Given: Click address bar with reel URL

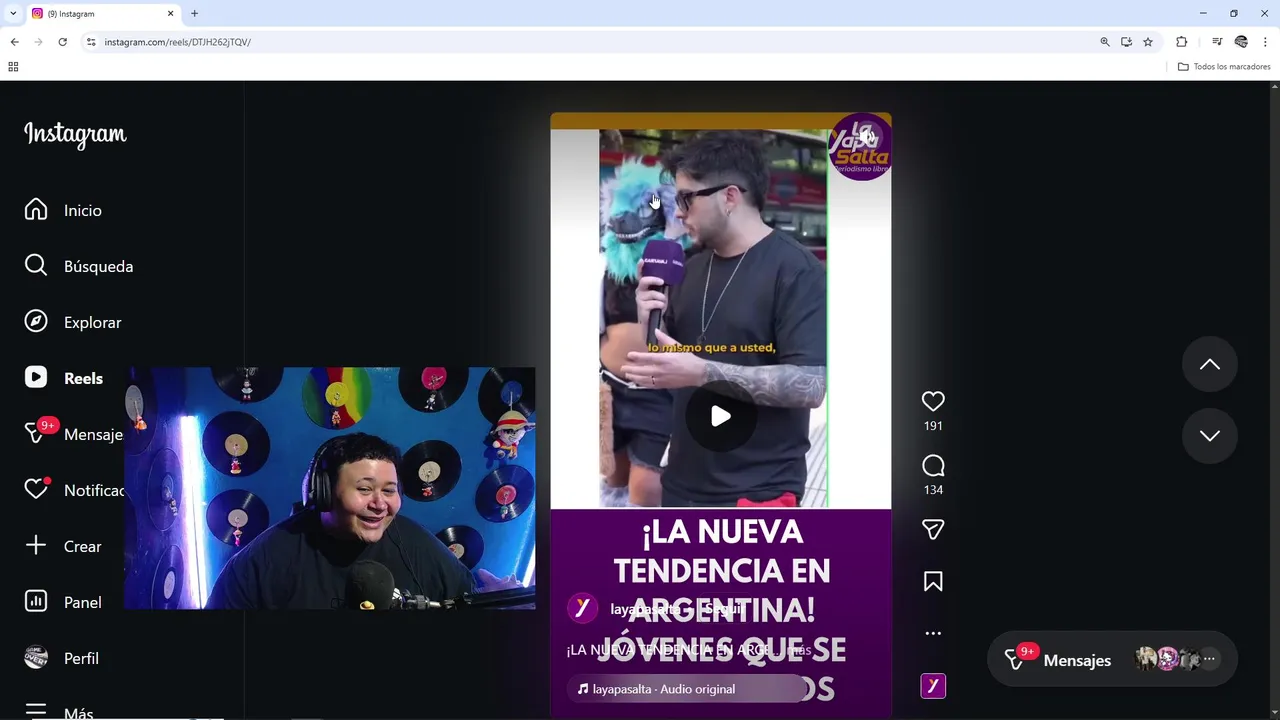Looking at the screenshot, I should pos(590,42).
